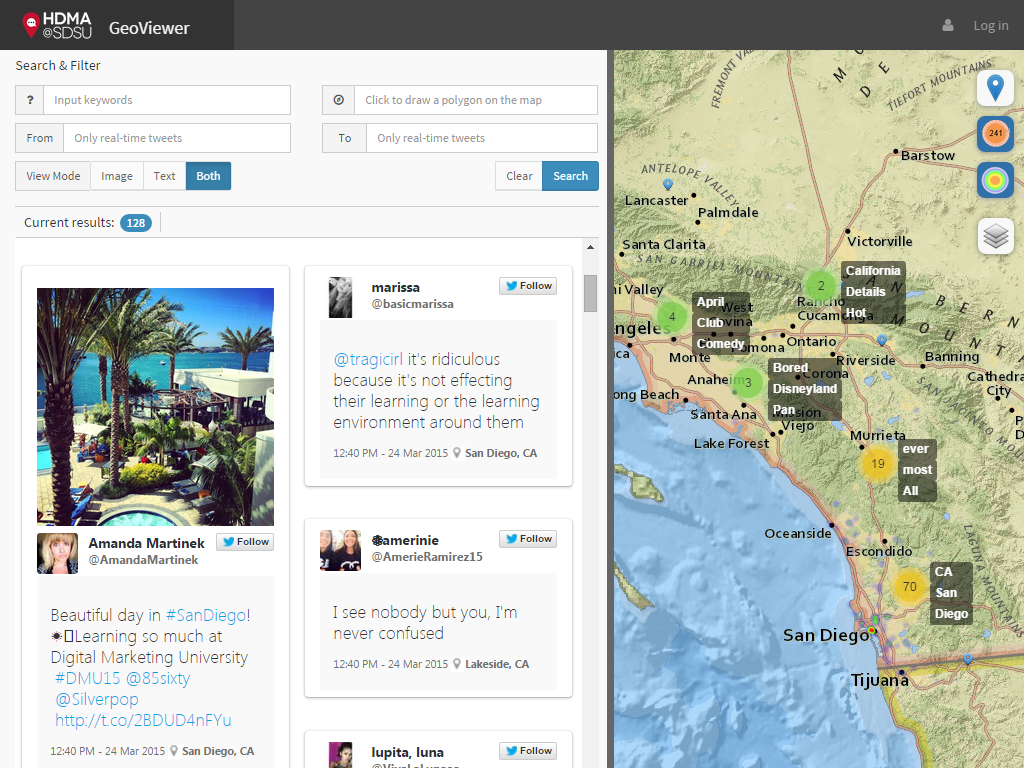Click the results scroll up arrow
This screenshot has width=1024, height=768.
click(590, 248)
